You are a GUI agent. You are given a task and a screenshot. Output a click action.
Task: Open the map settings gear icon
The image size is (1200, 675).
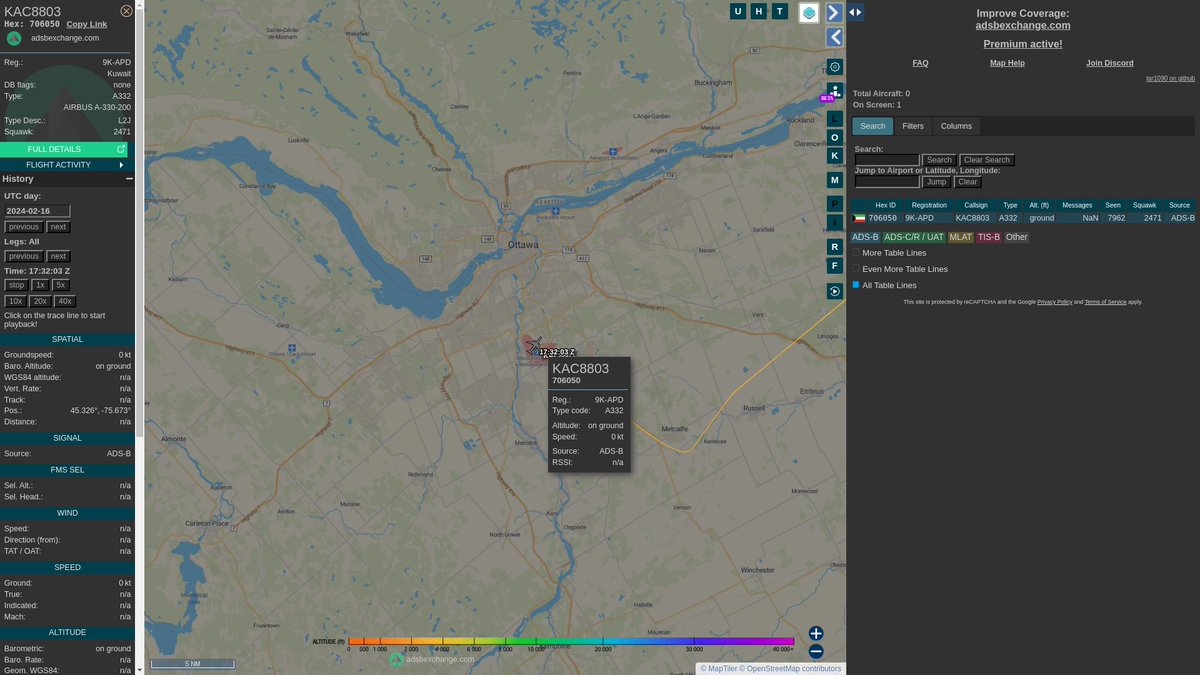[834, 66]
